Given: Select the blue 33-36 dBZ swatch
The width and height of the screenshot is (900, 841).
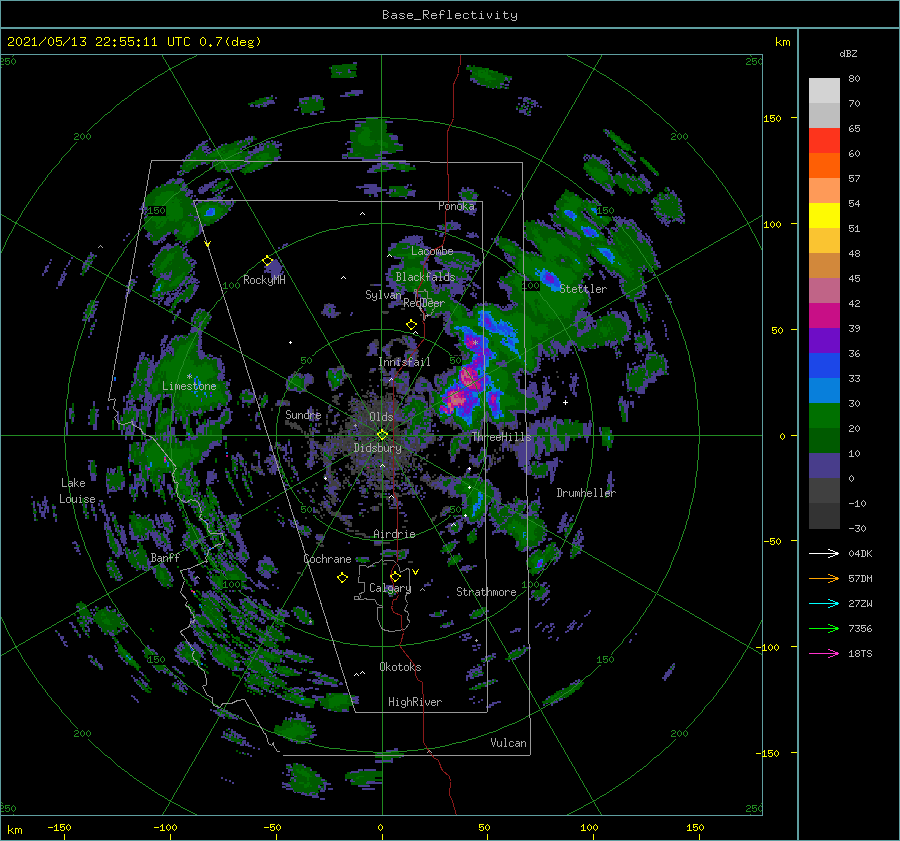Looking at the screenshot, I should 824,366.
